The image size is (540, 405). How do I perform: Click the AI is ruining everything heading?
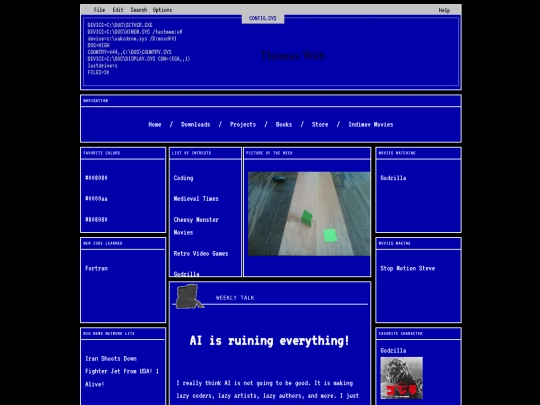tap(269, 341)
